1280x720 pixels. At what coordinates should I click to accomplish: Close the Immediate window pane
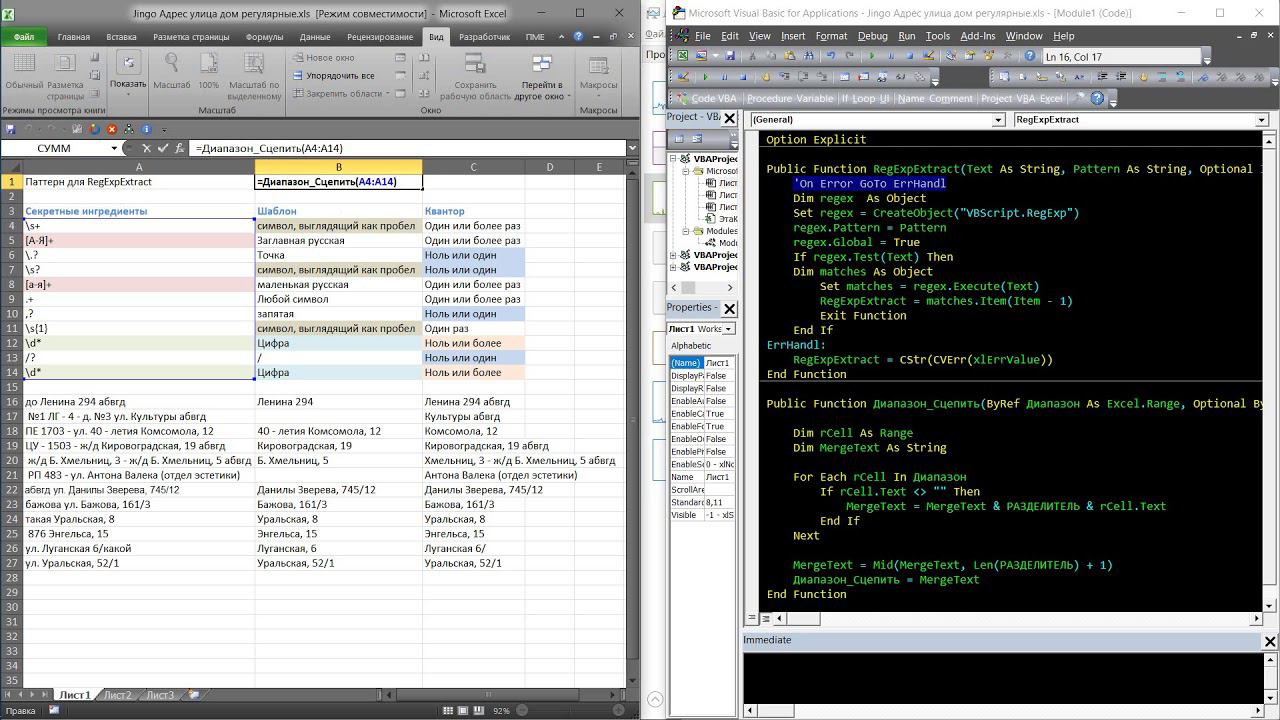(1270, 641)
